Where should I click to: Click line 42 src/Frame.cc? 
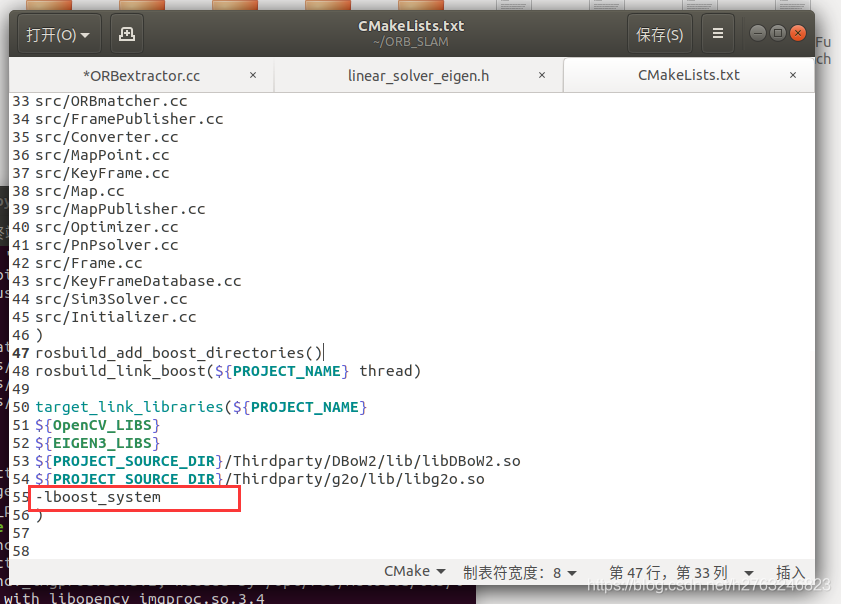click(88, 263)
